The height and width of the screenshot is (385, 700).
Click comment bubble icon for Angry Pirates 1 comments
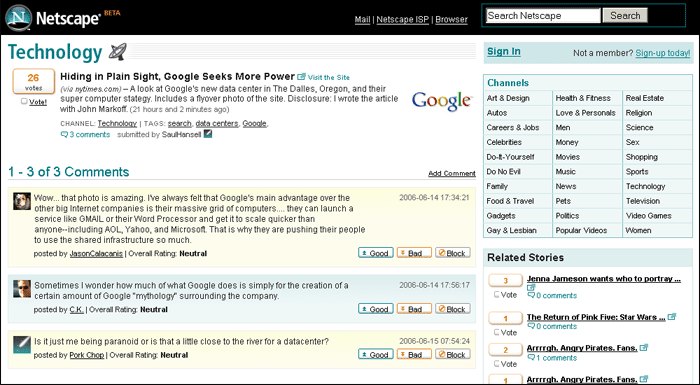531,358
